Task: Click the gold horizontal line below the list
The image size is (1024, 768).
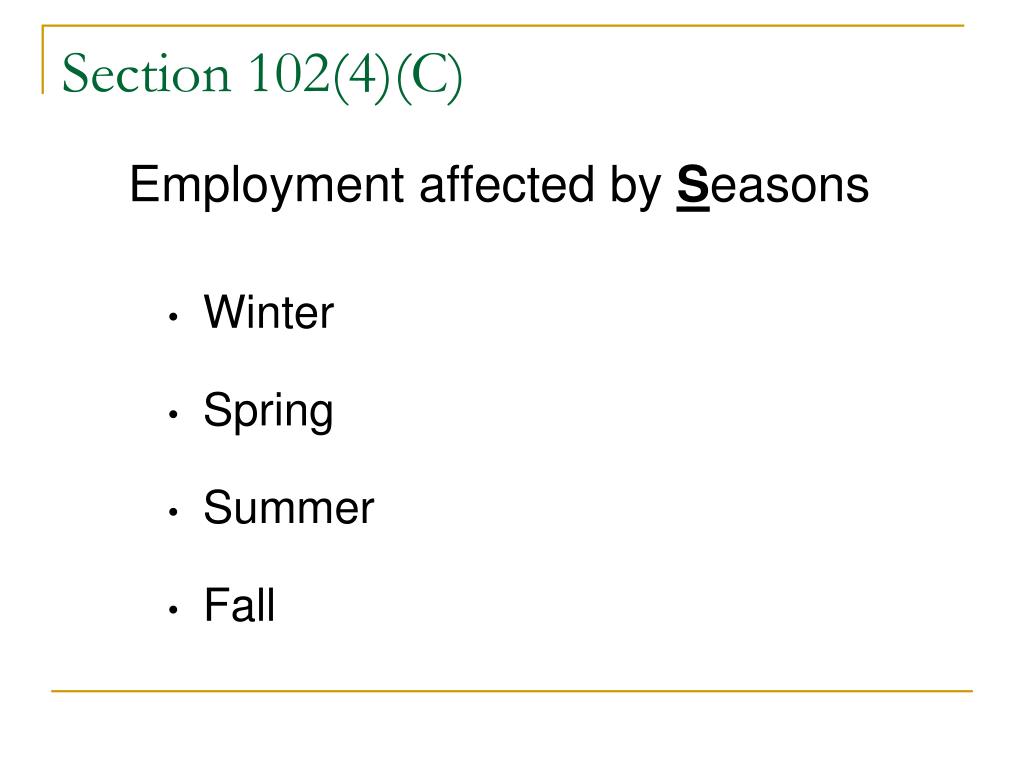Action: (512, 690)
